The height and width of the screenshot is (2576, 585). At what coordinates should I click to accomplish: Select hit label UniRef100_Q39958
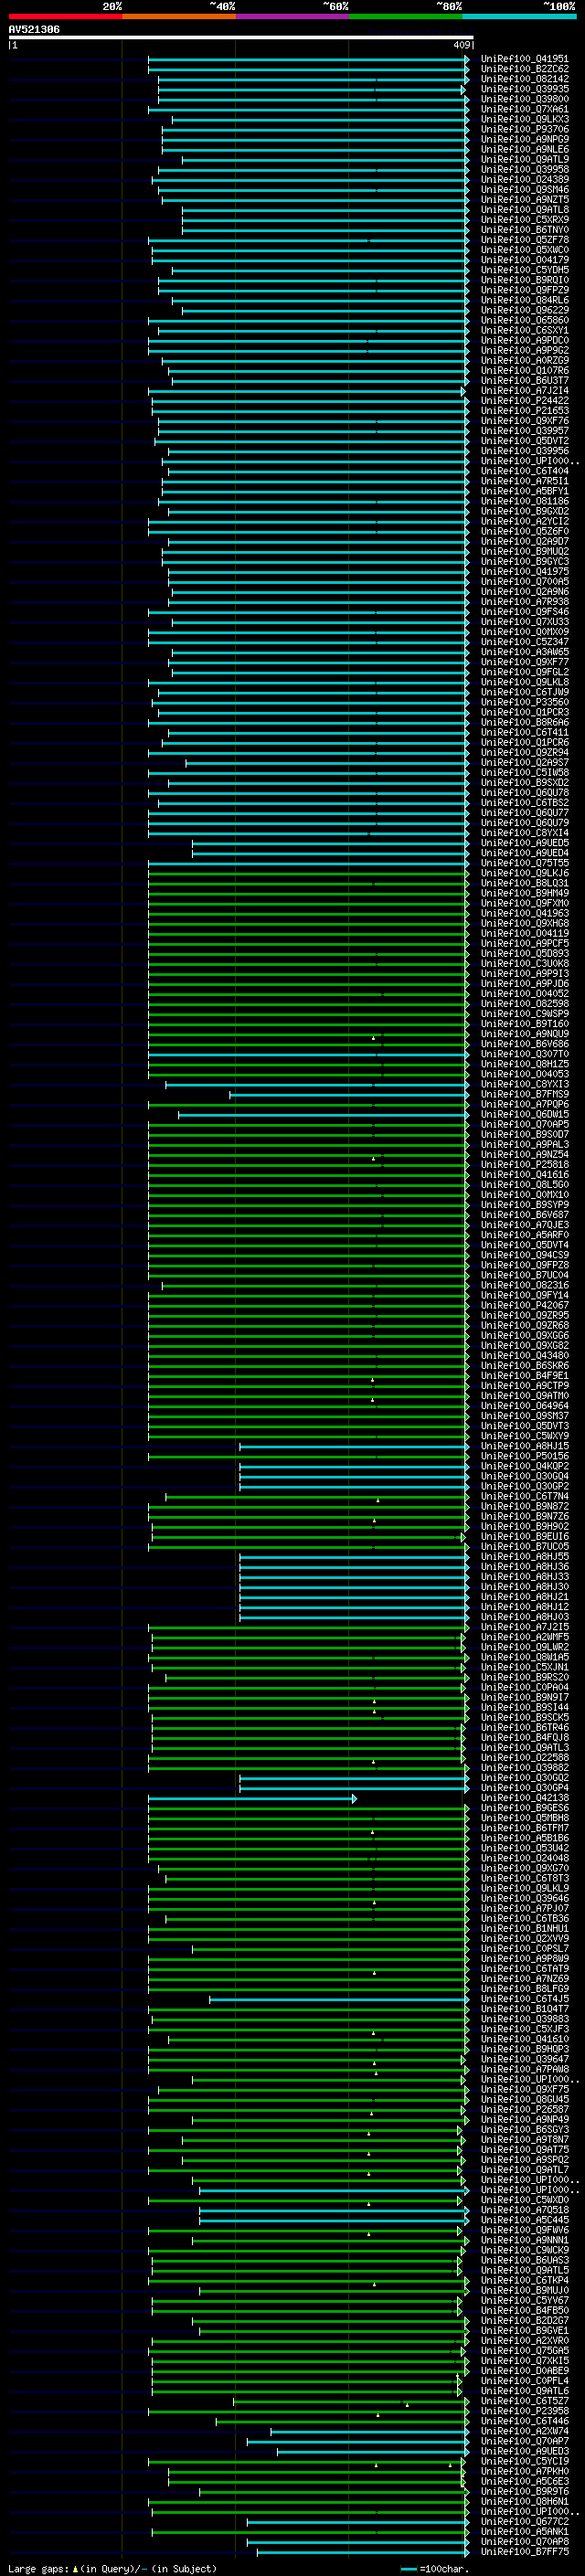pyautogui.click(x=524, y=169)
